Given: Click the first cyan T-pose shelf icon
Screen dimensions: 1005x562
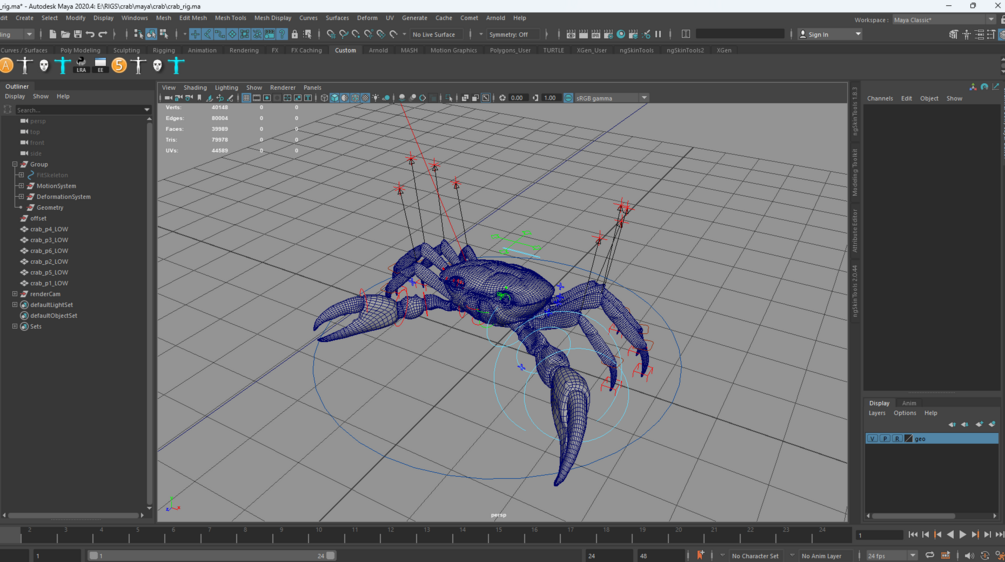Looking at the screenshot, I should pos(63,65).
